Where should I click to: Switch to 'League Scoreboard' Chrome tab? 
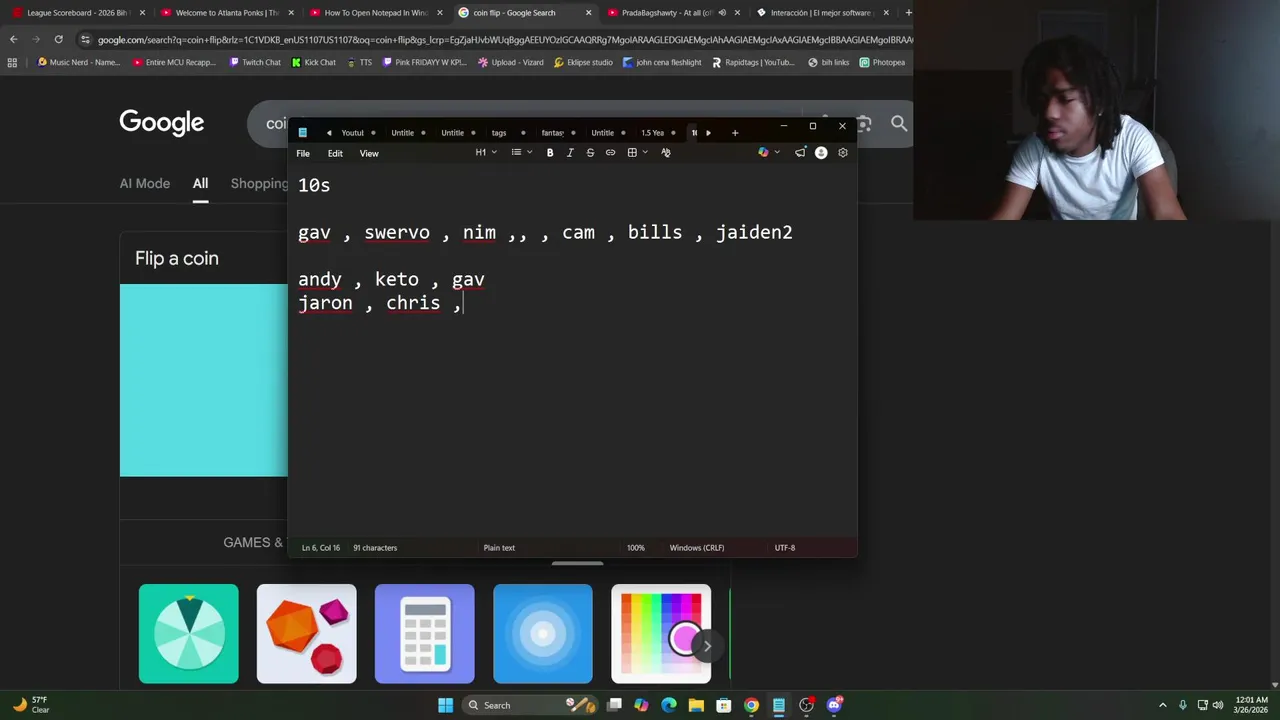click(x=77, y=13)
